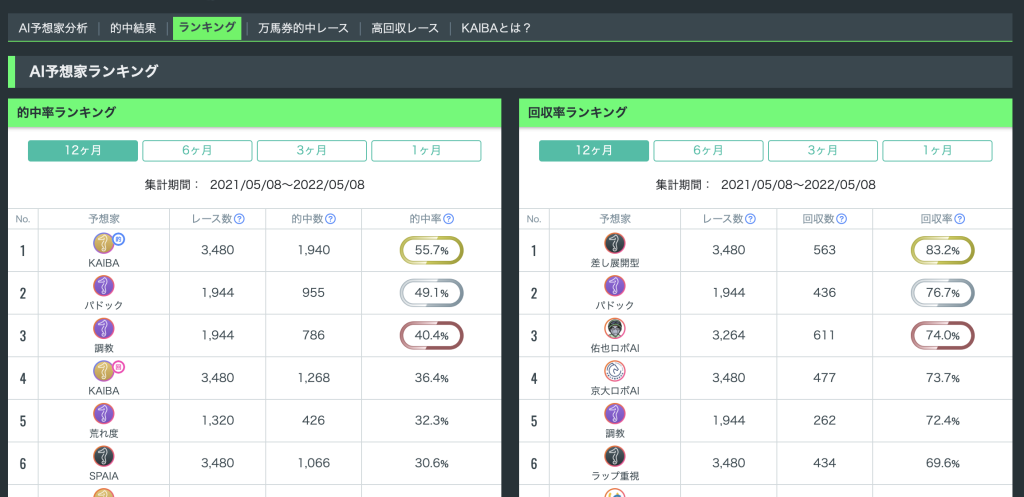
Task: Click the 76.7% silver recovery badge
Action: pyautogui.click(x=943, y=293)
